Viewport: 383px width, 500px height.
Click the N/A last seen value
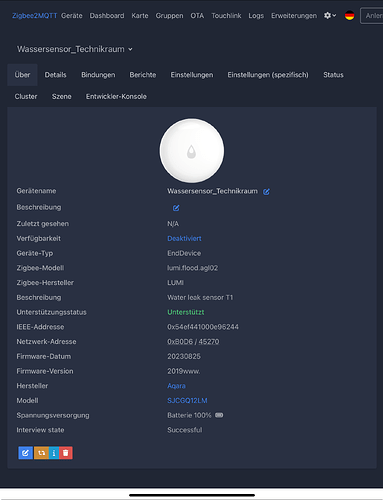[x=173, y=224]
